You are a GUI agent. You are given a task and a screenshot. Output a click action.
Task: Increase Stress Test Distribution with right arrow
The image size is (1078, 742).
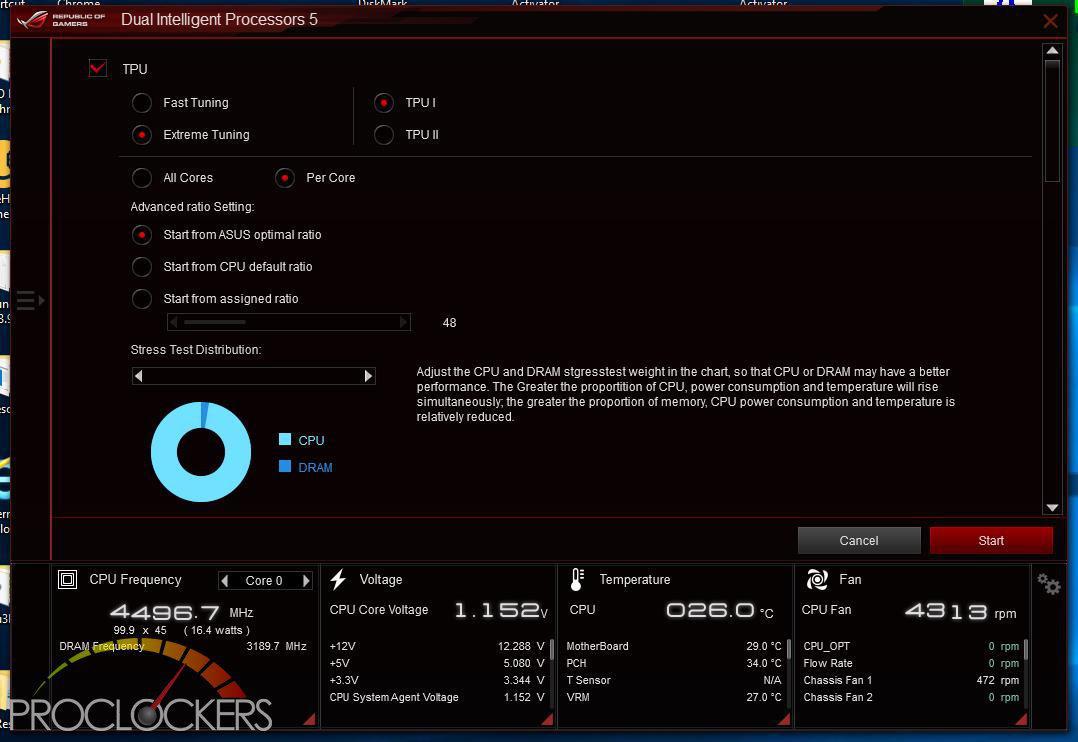click(368, 375)
